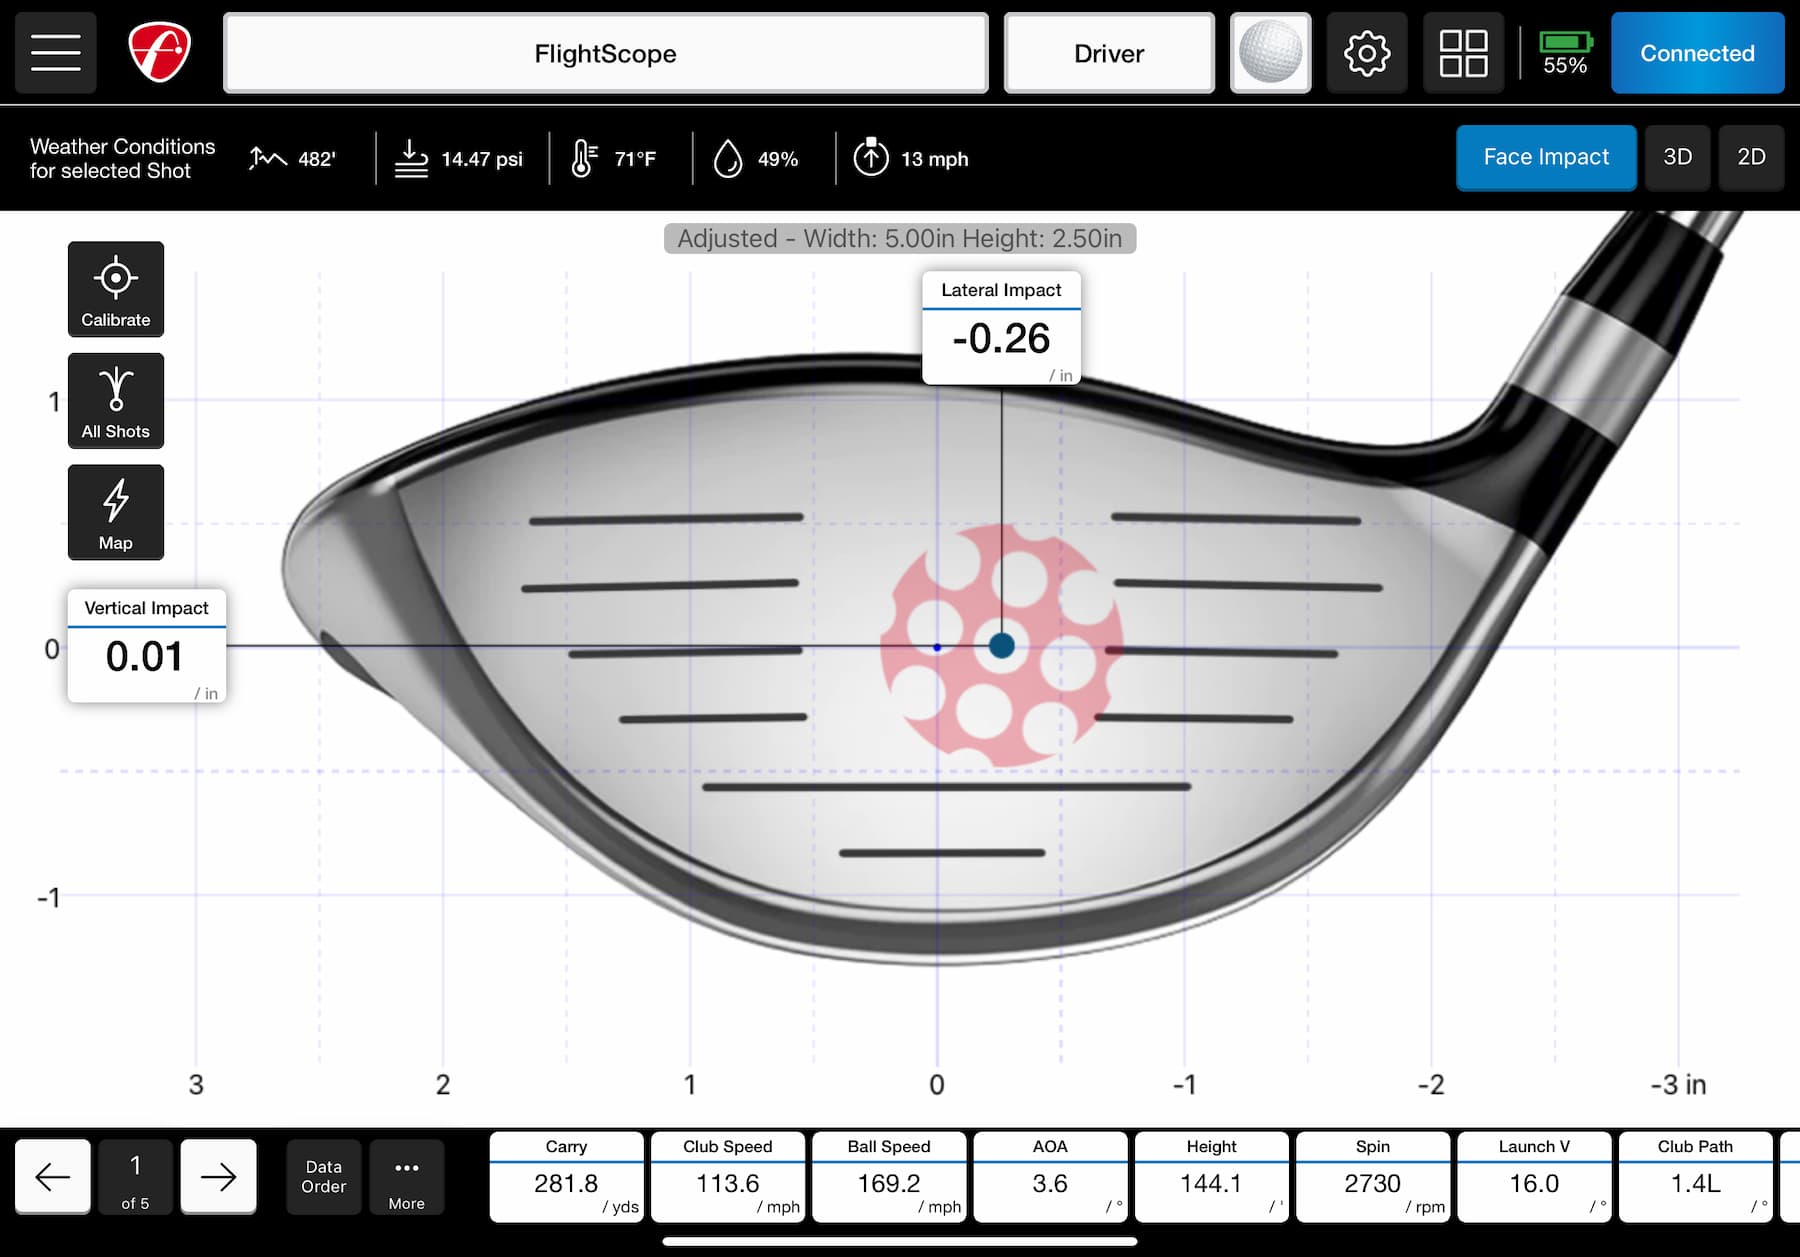Go to the previous shot arrow
Viewport: 1800px width, 1257px height.
[x=53, y=1176]
